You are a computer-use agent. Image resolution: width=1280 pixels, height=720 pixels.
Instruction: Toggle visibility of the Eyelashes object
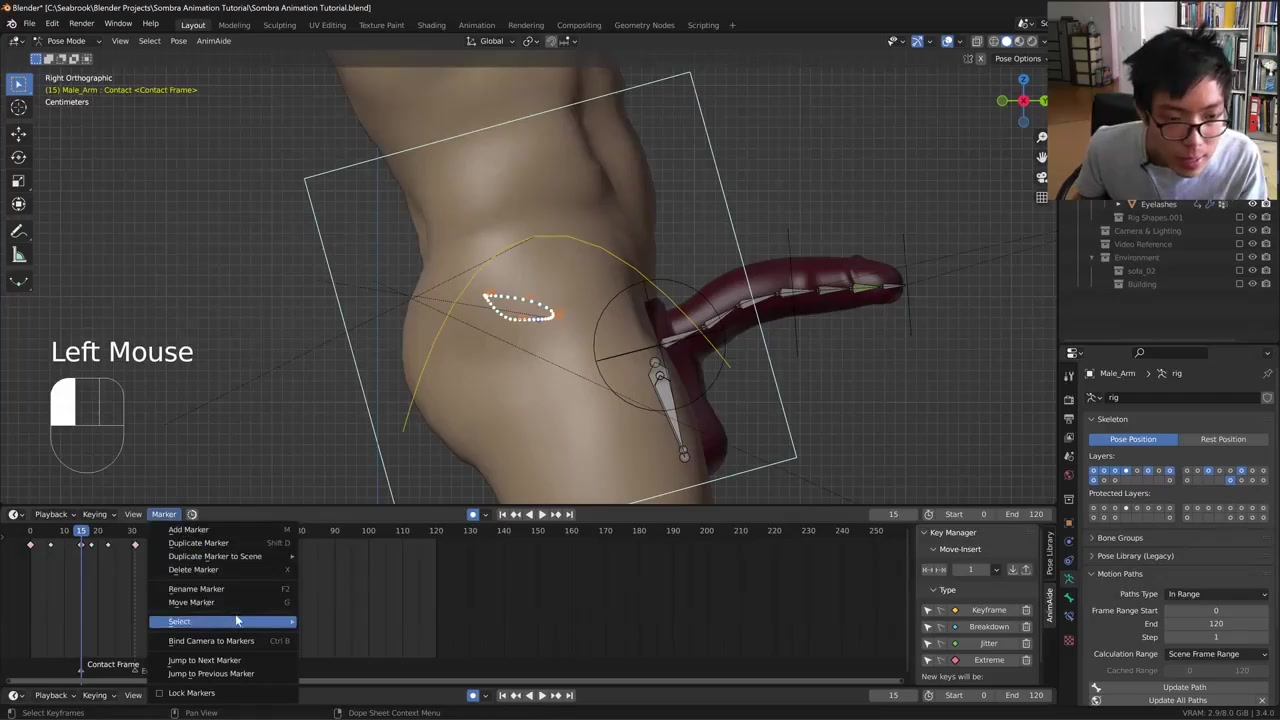tap(1252, 204)
